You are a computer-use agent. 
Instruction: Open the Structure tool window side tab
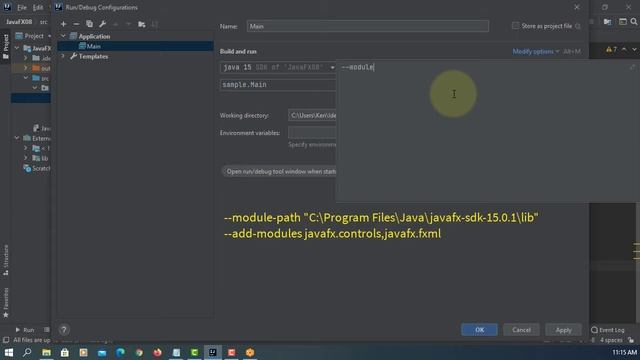[6, 260]
